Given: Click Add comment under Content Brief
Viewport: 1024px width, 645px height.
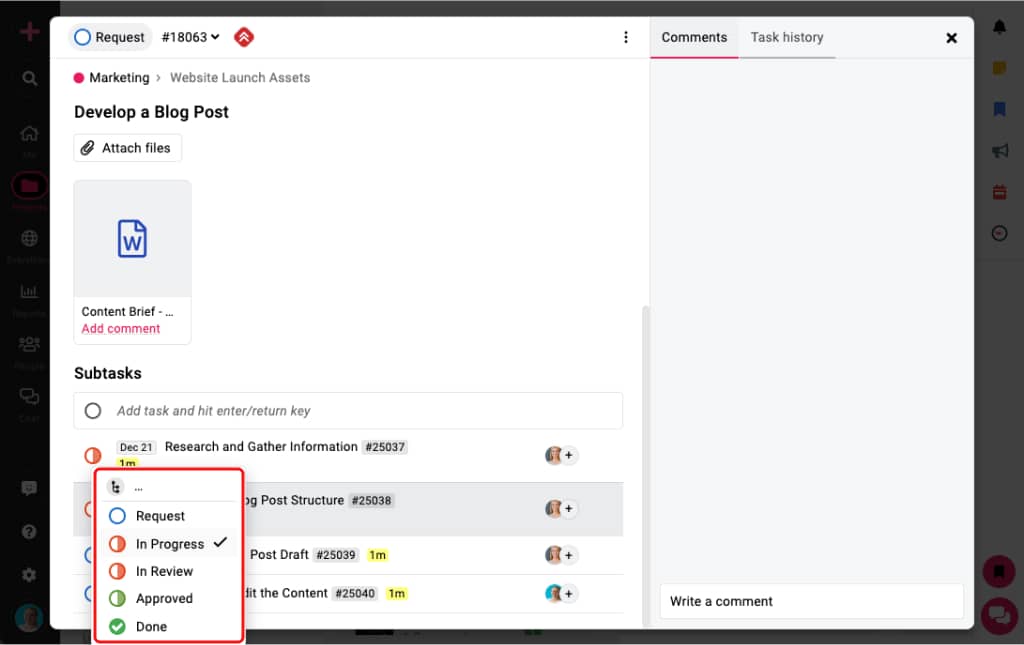Looking at the screenshot, I should pyautogui.click(x=120, y=328).
